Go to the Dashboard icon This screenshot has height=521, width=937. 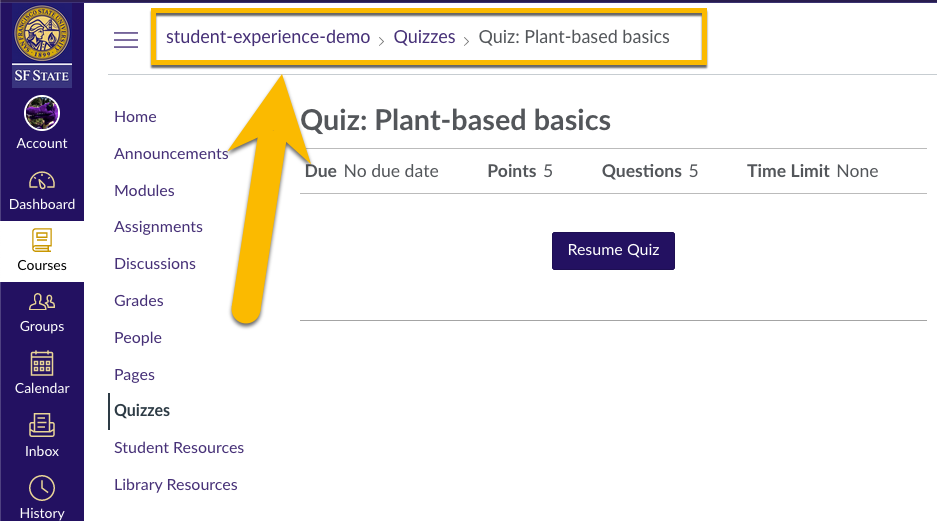pos(42,180)
